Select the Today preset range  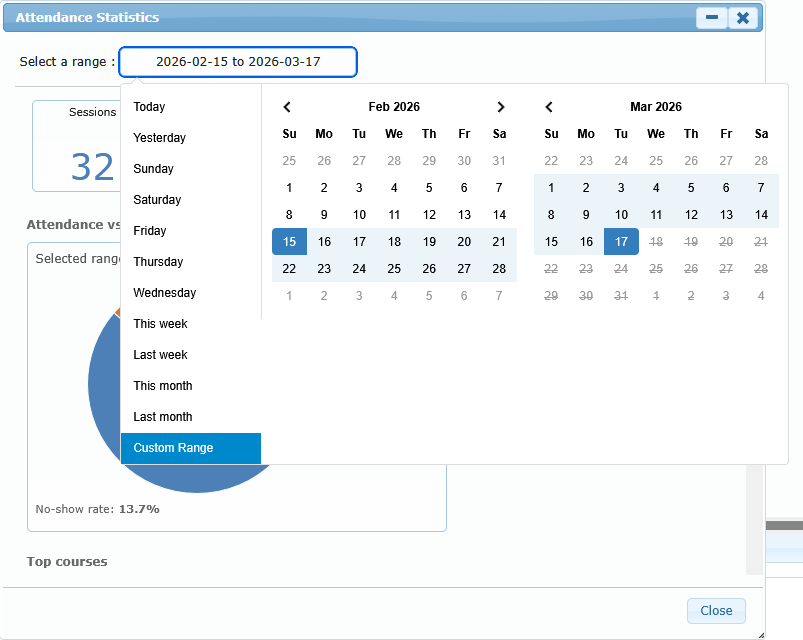point(150,107)
